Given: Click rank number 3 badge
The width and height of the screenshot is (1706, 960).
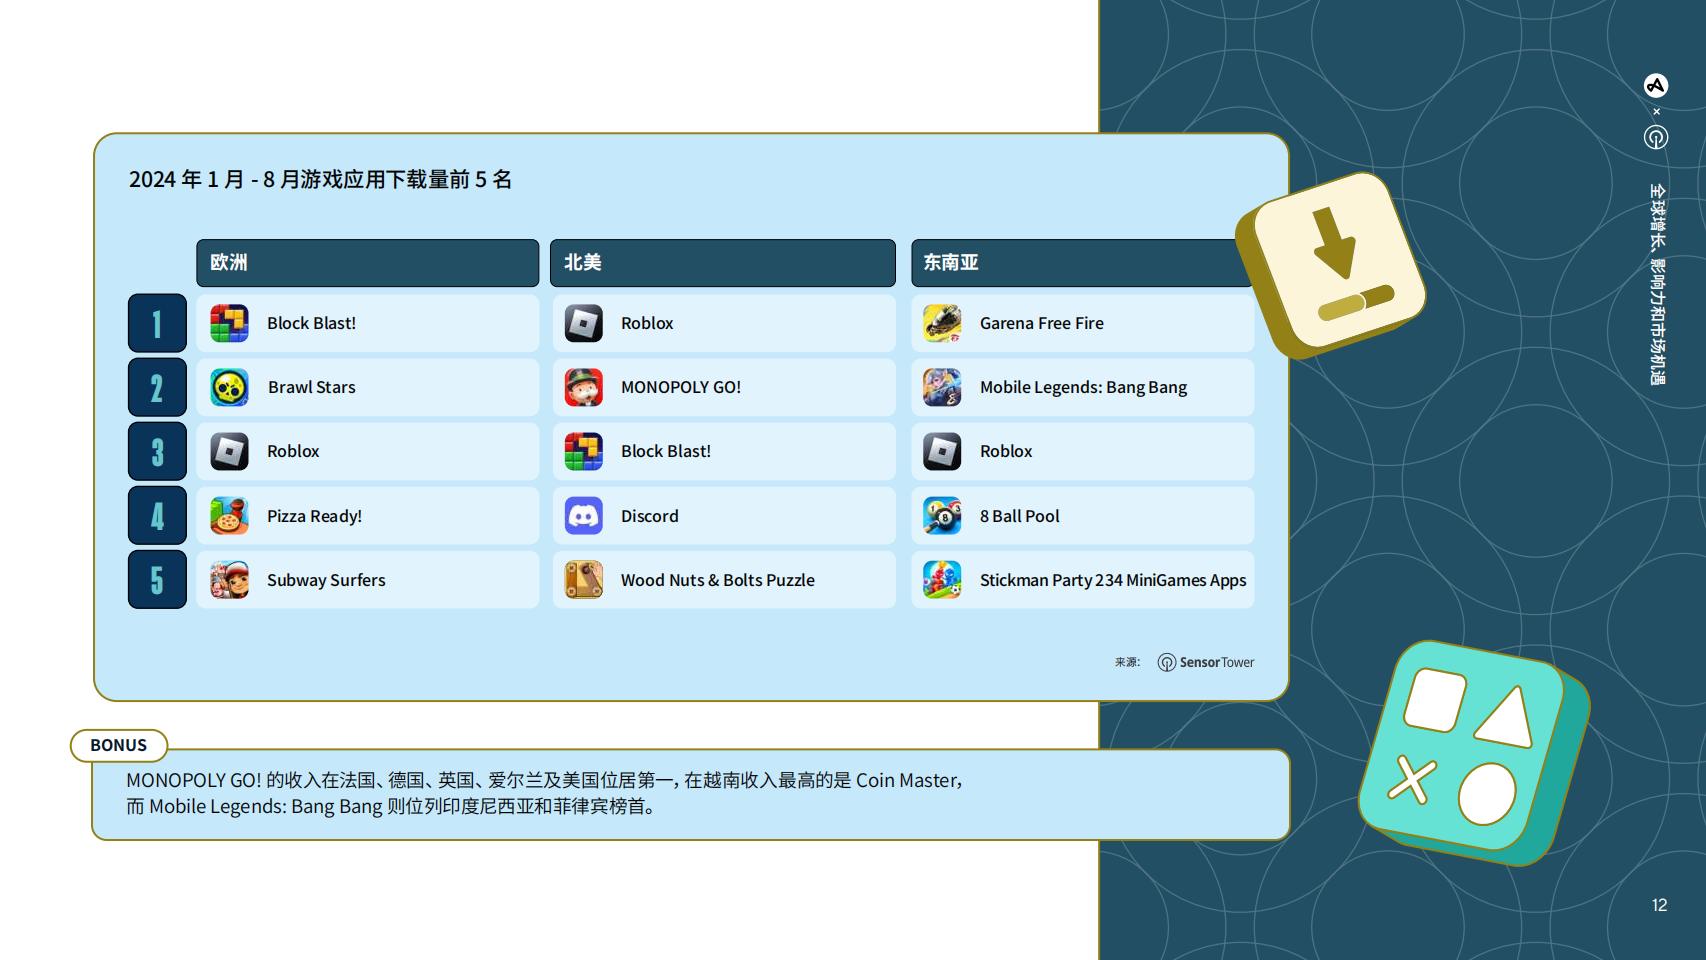Looking at the screenshot, I should [157, 451].
